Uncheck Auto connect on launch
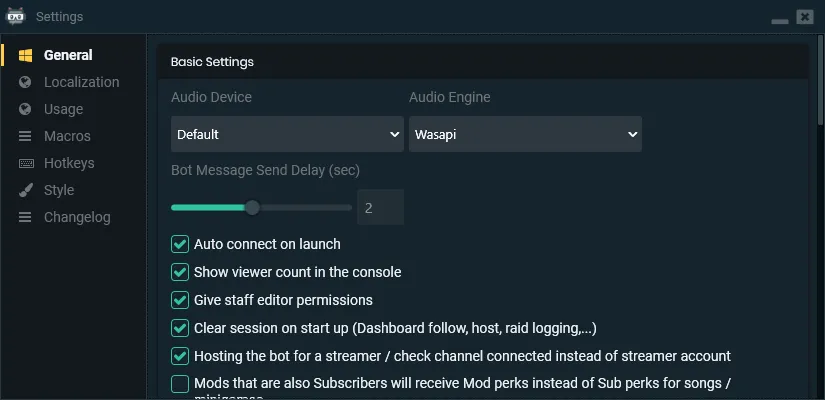Viewport: 825px width, 400px height. (180, 244)
